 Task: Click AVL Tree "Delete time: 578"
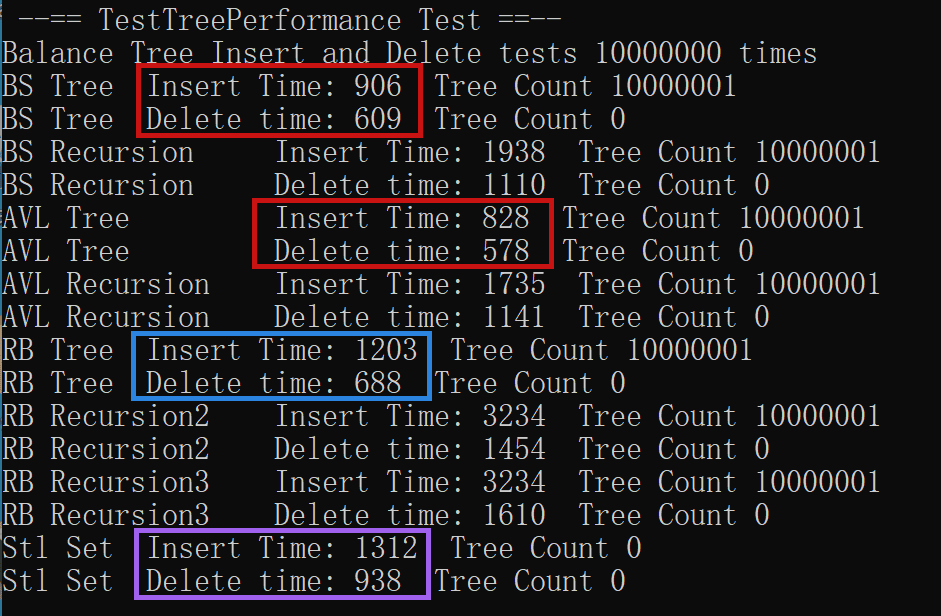(401, 251)
